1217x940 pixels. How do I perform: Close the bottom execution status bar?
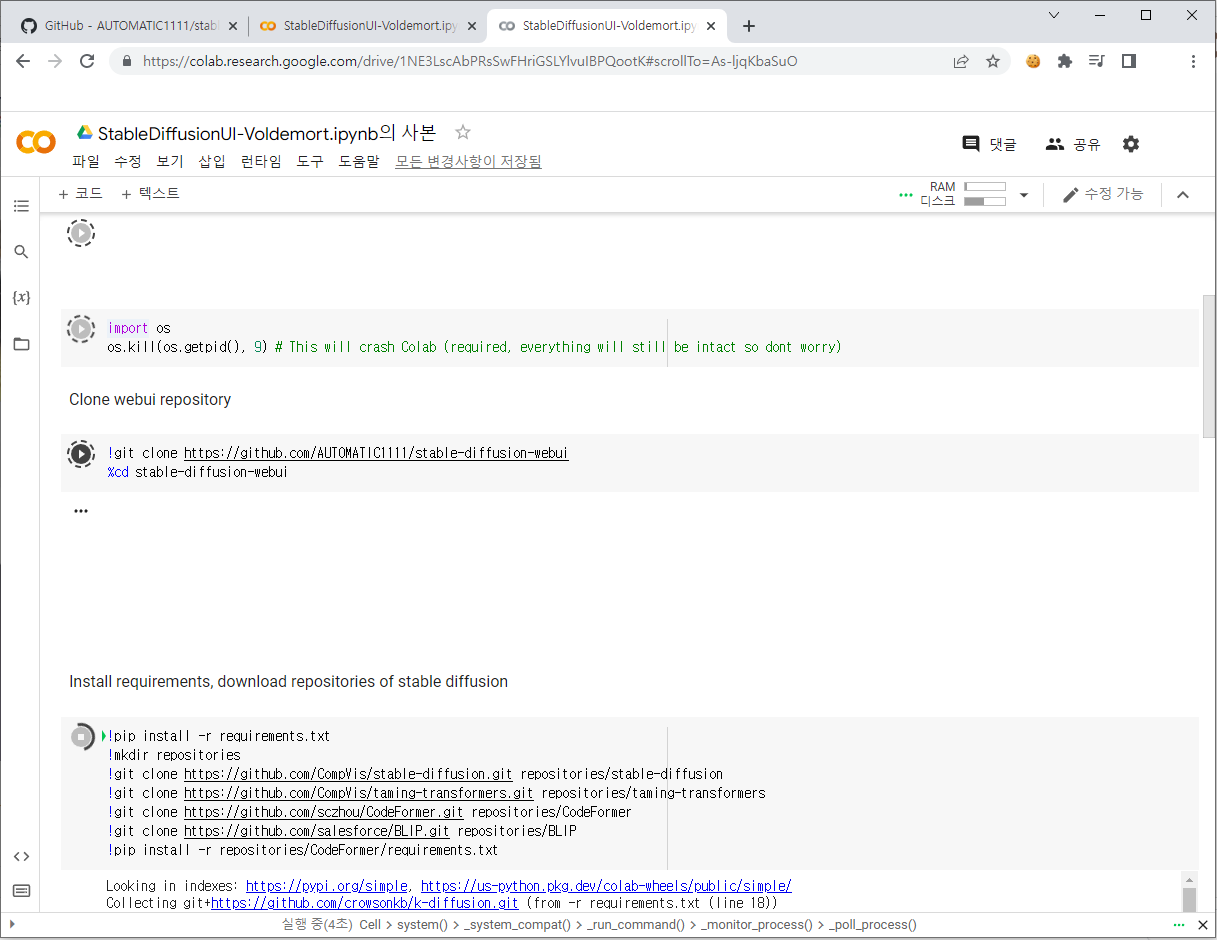pyautogui.click(x=1203, y=925)
